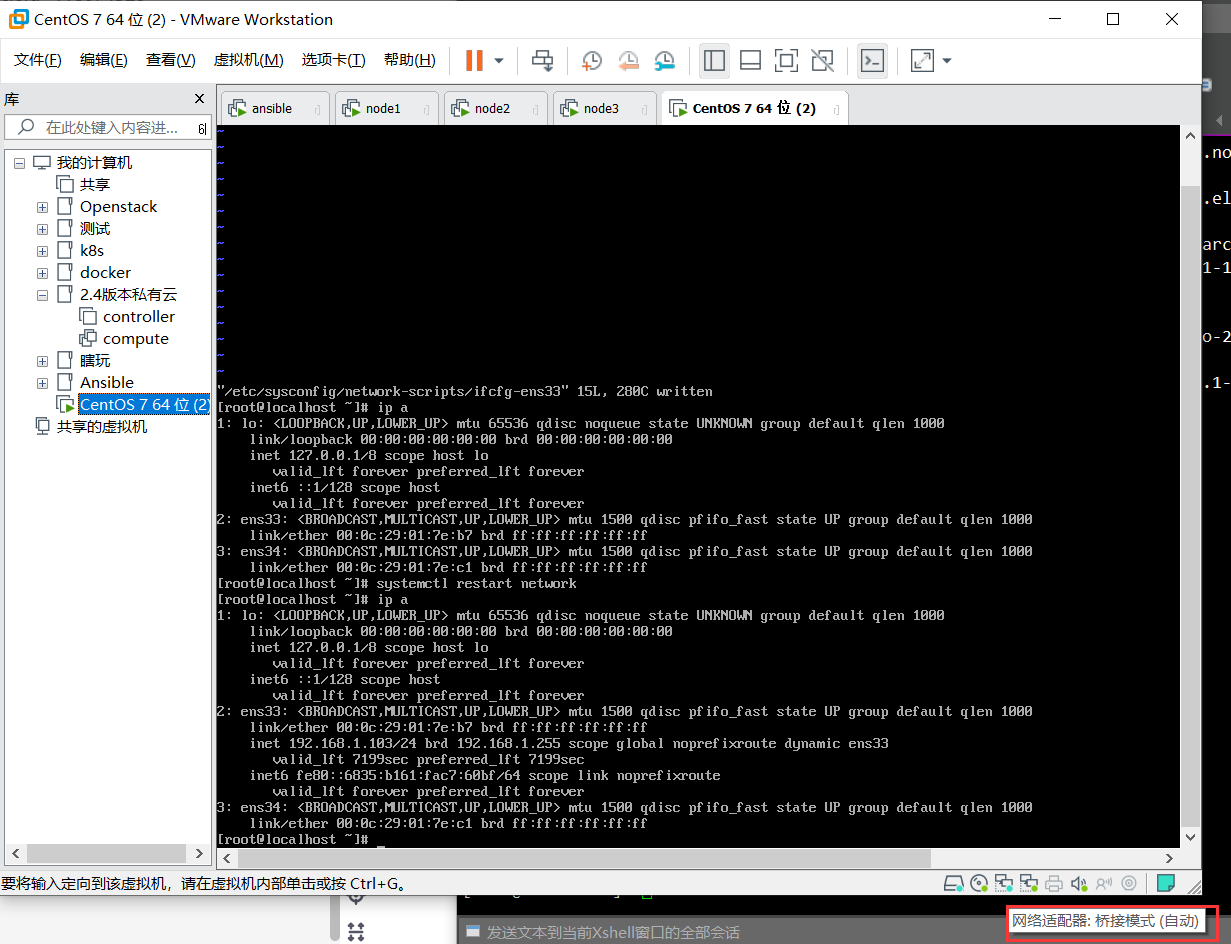Click the second network adapter status icon
Screen dimensions: 1231x944
click(x=1028, y=883)
